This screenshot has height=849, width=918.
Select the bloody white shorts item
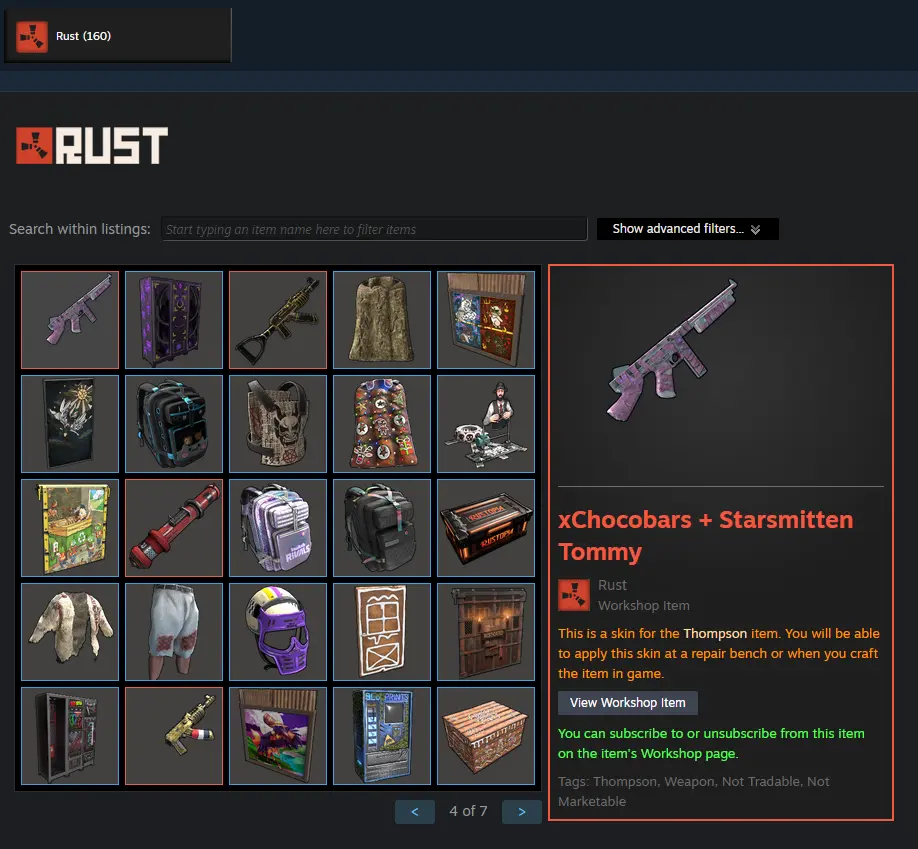[174, 632]
